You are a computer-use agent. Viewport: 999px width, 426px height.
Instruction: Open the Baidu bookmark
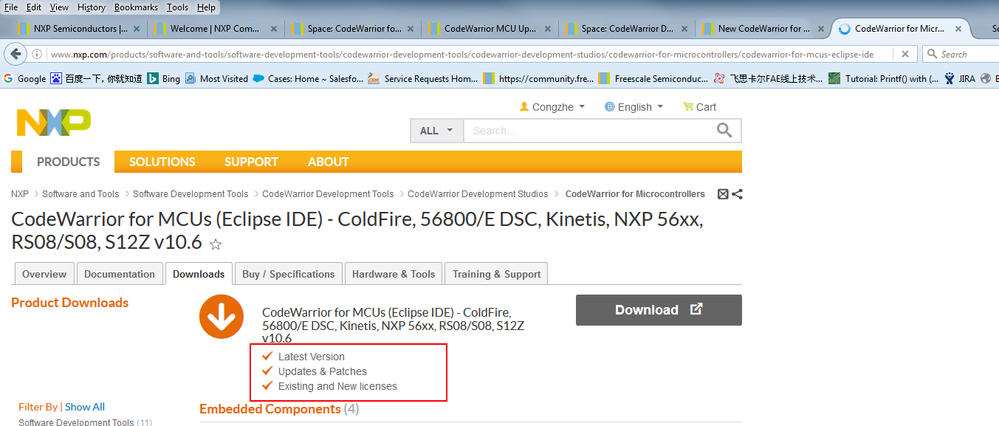96,79
